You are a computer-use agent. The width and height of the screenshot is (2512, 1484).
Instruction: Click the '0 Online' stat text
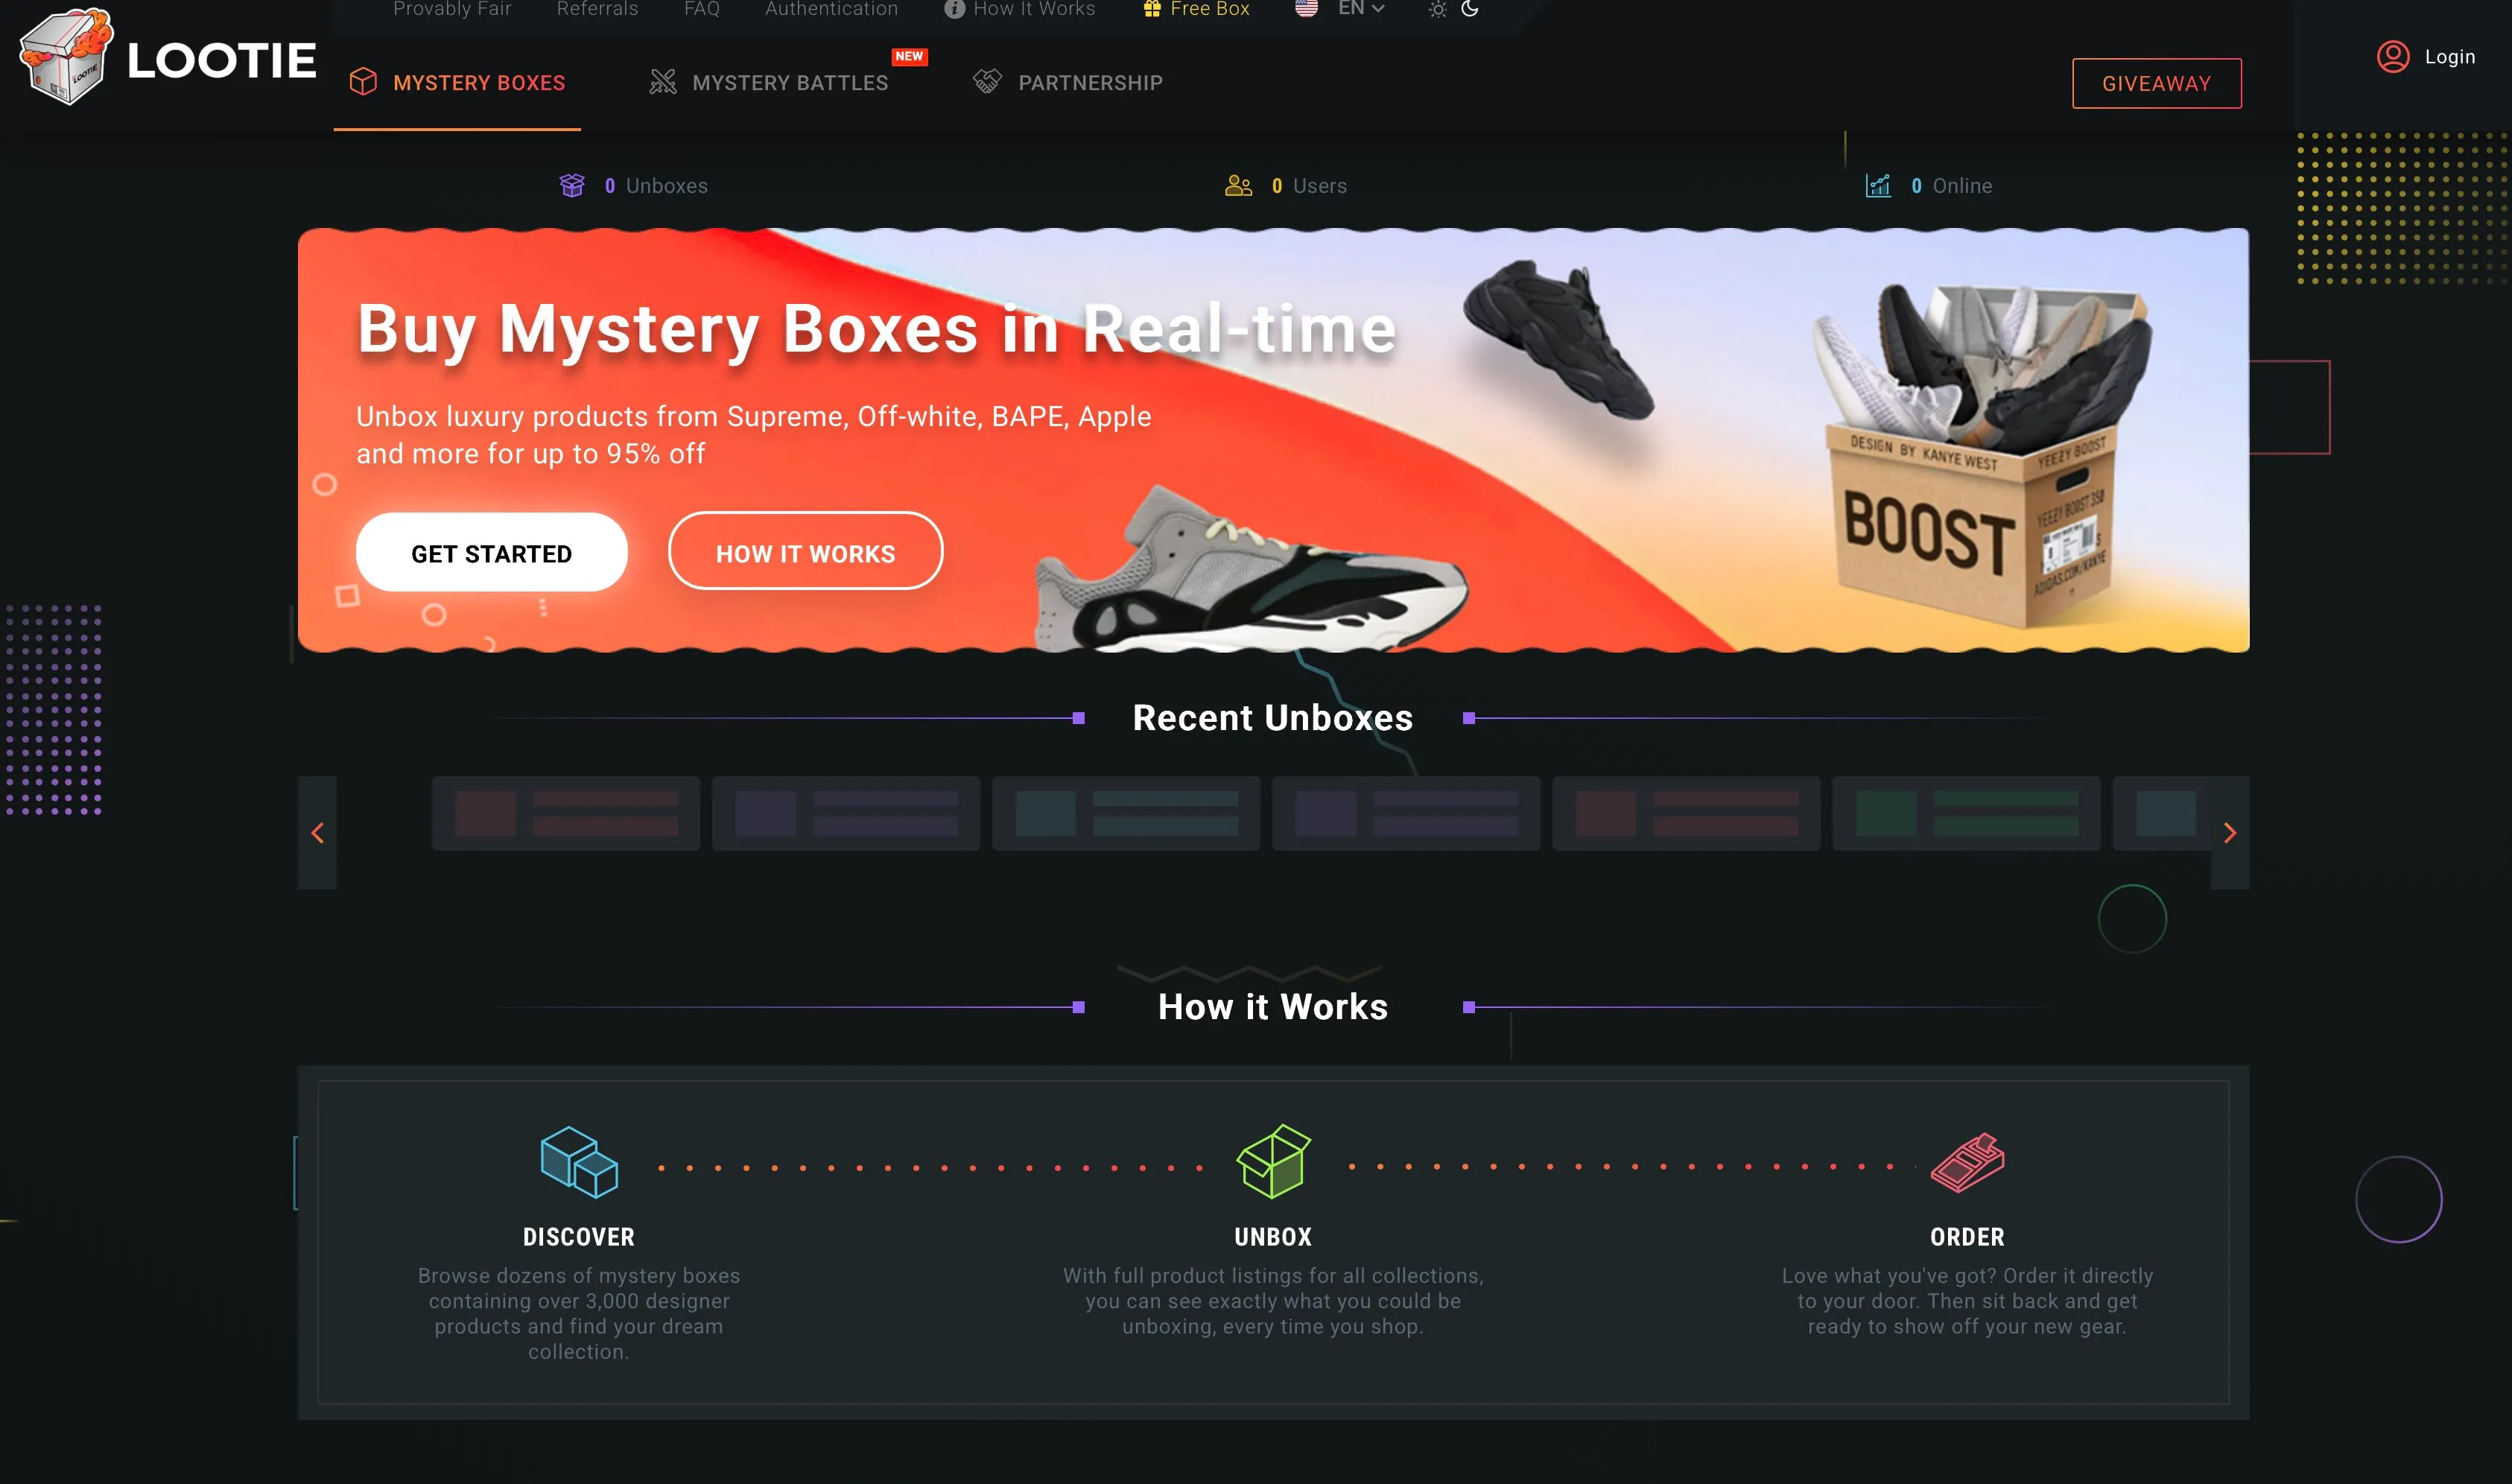(x=1951, y=186)
